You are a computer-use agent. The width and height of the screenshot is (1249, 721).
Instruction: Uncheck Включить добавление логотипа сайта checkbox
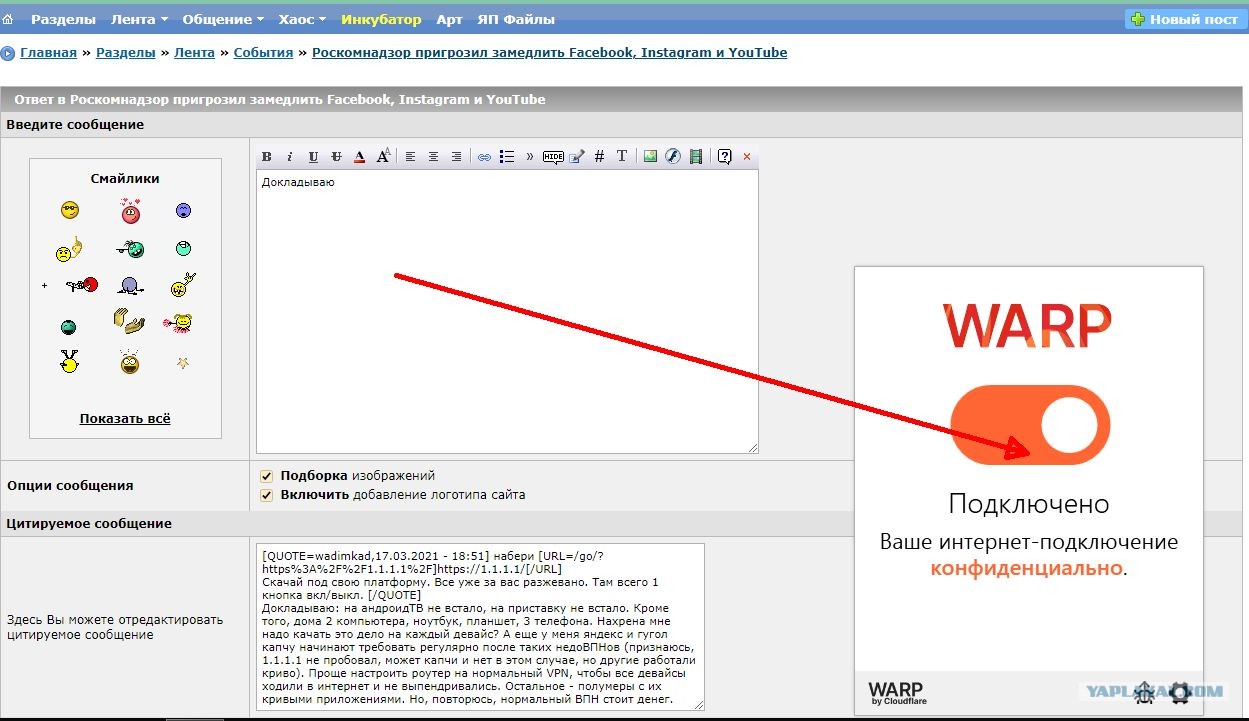click(x=266, y=495)
